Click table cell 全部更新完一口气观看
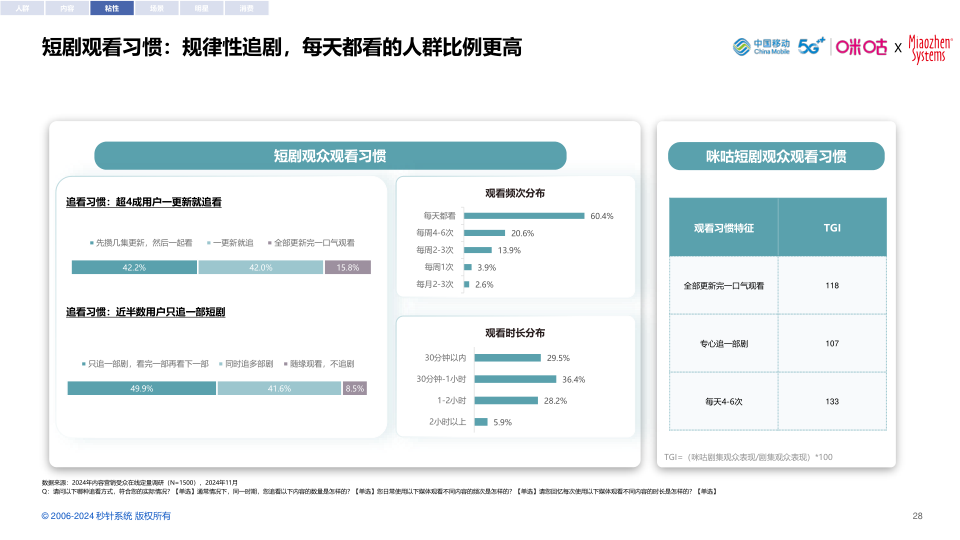Viewport: 960px width, 540px height. coord(724,285)
